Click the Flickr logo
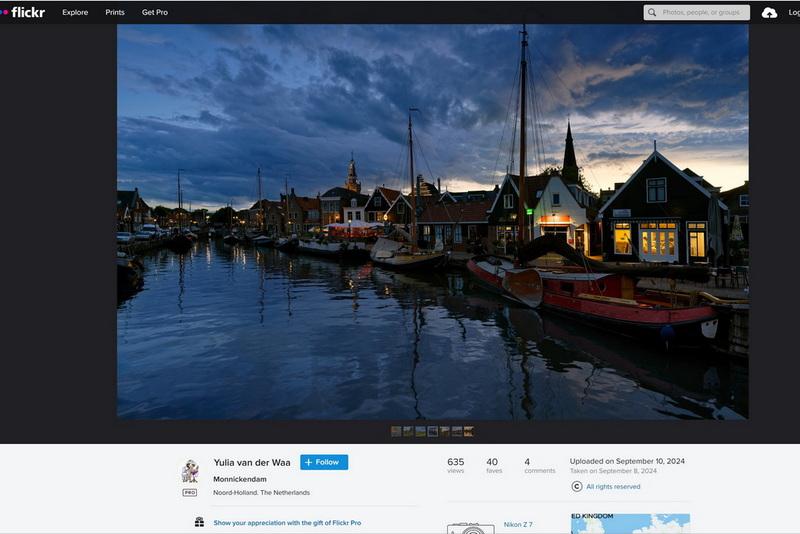 23,12
